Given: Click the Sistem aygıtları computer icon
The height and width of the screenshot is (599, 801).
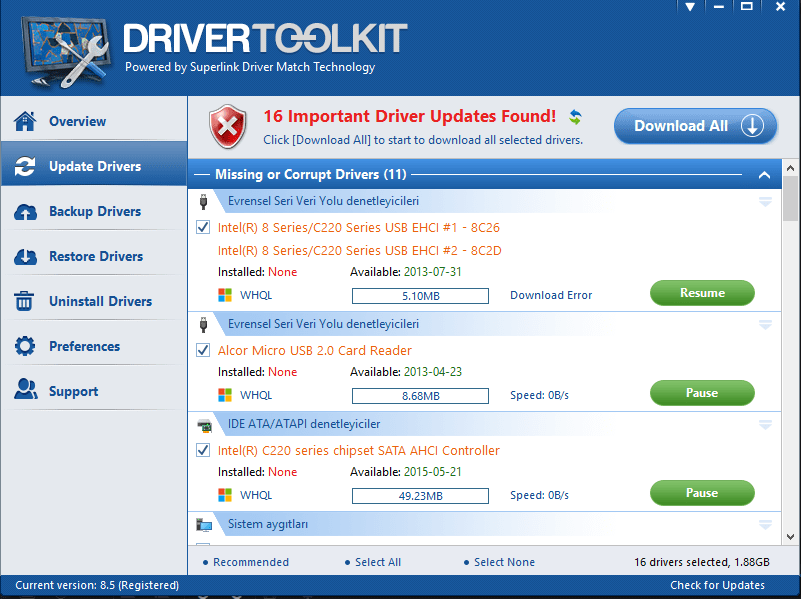Looking at the screenshot, I should [x=204, y=524].
